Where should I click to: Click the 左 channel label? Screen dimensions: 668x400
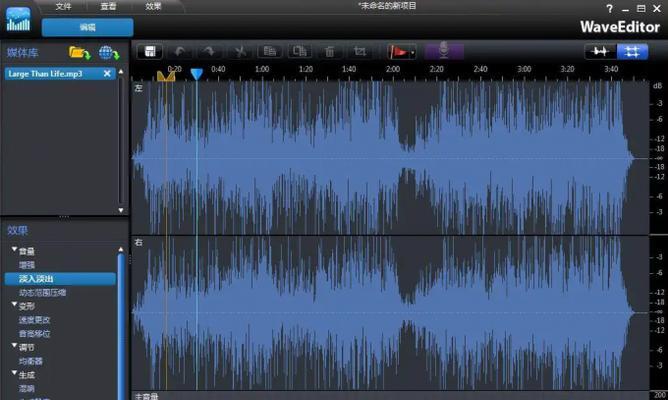(x=138, y=88)
